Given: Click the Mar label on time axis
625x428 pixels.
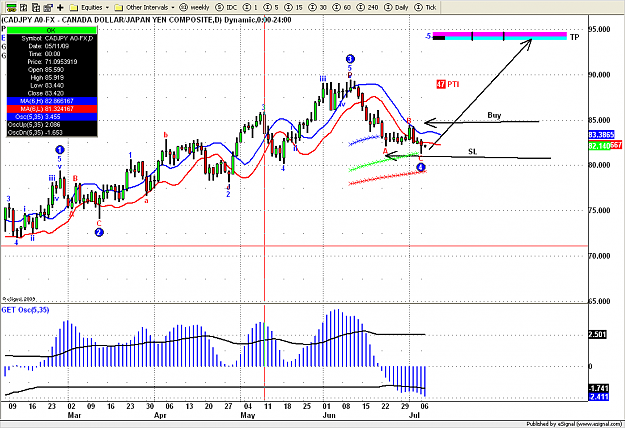Looking at the screenshot, I should 74,415.
